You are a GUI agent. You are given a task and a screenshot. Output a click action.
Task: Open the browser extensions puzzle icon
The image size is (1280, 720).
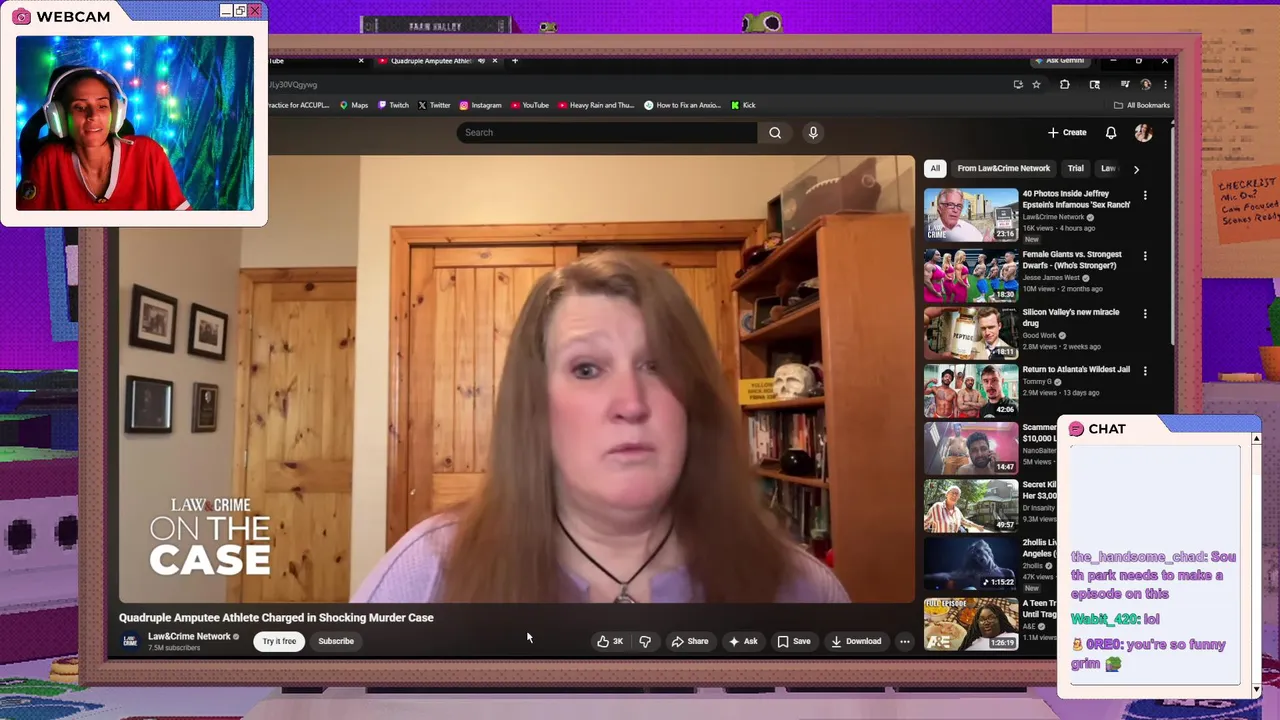(x=1064, y=85)
